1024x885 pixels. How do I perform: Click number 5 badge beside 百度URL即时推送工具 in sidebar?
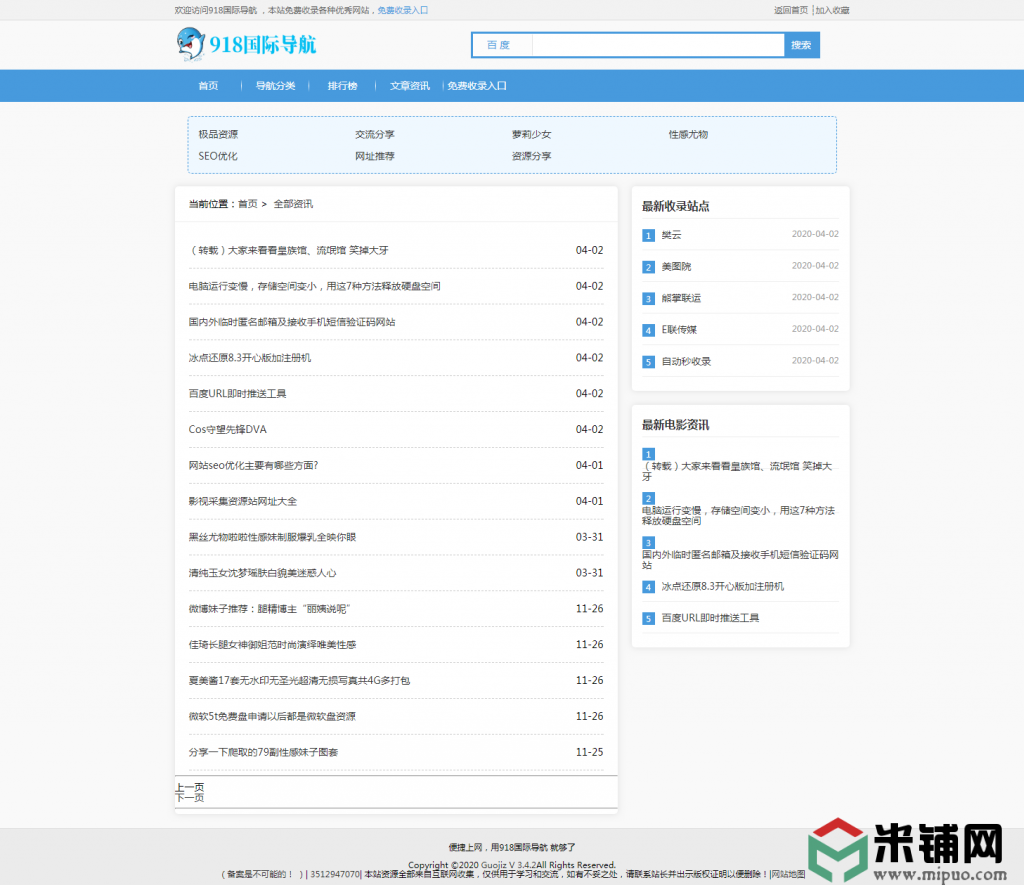coord(648,619)
